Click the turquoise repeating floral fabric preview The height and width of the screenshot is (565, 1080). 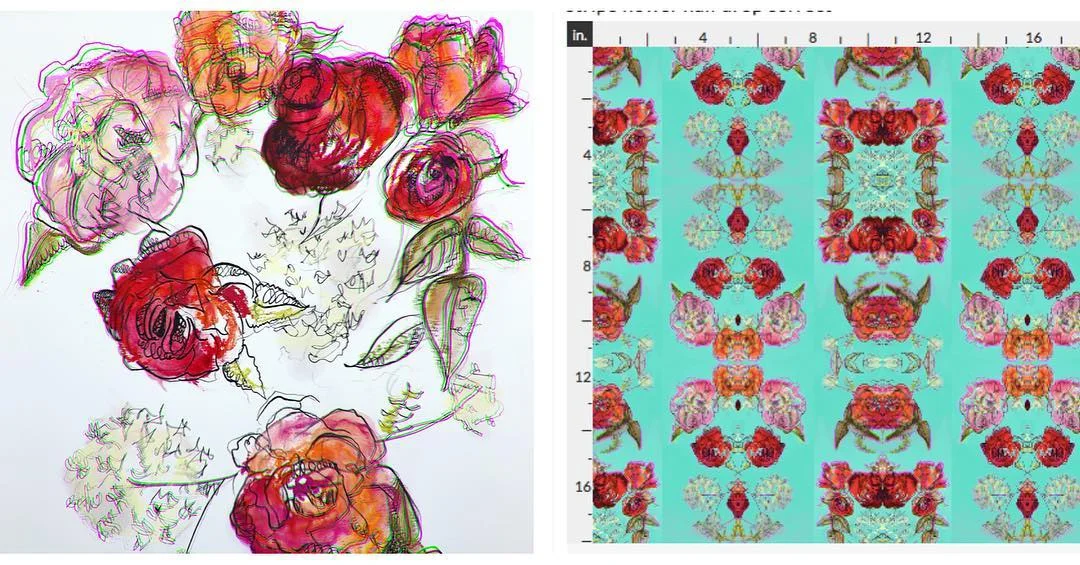pyautogui.click(x=836, y=295)
